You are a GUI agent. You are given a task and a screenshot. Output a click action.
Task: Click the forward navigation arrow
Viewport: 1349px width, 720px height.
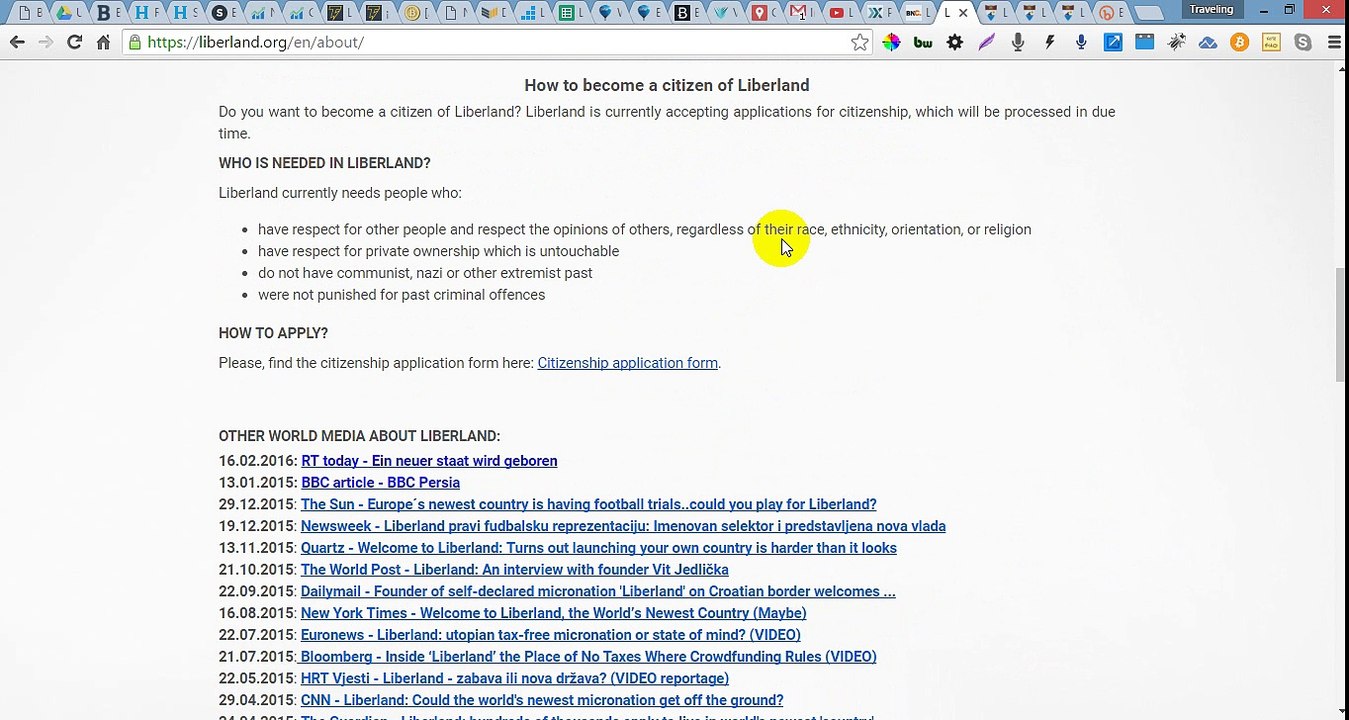point(45,42)
